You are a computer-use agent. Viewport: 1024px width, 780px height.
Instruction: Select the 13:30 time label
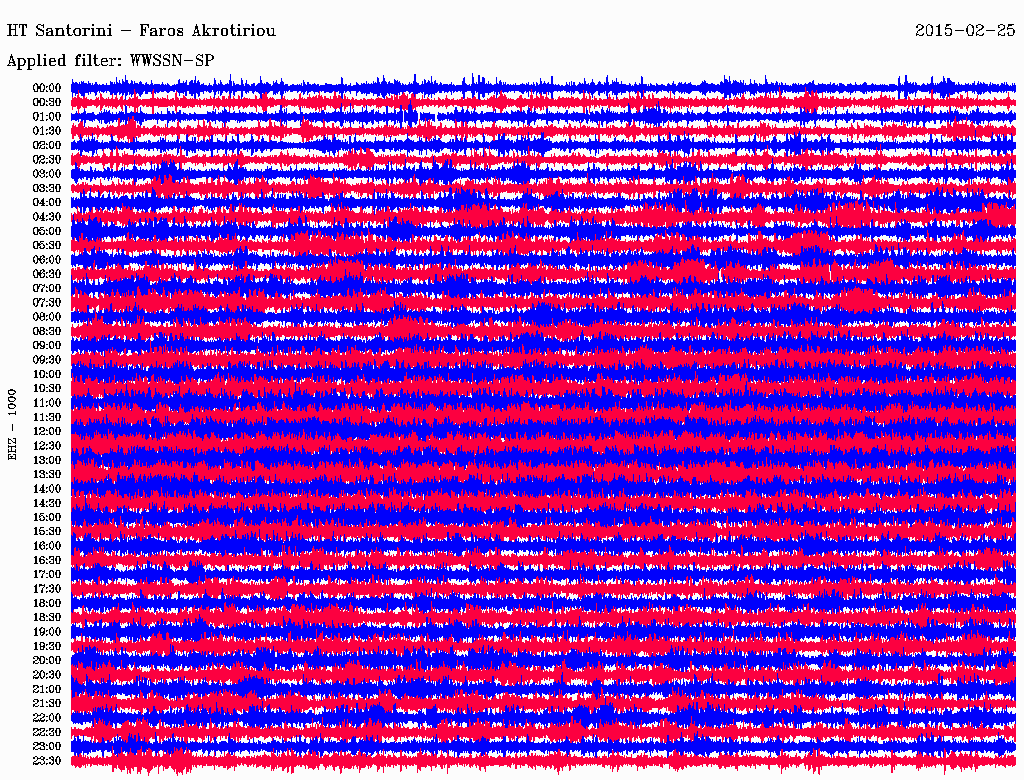pyautogui.click(x=47, y=475)
